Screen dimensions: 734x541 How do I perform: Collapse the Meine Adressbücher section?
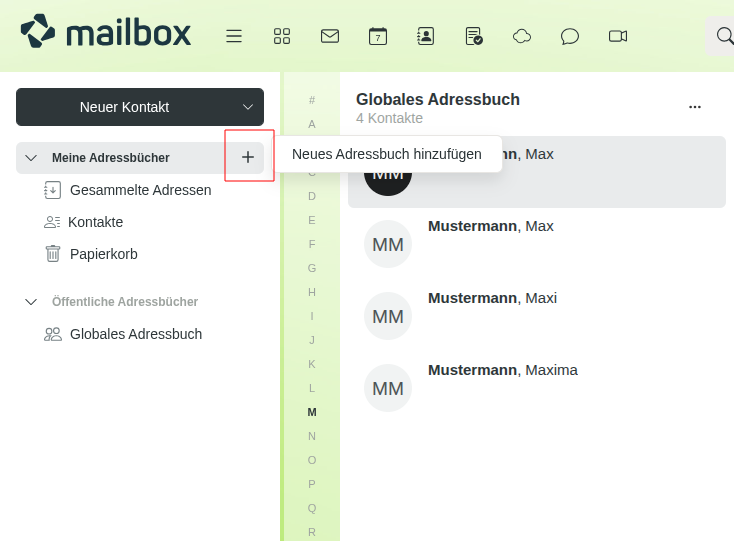point(31,158)
